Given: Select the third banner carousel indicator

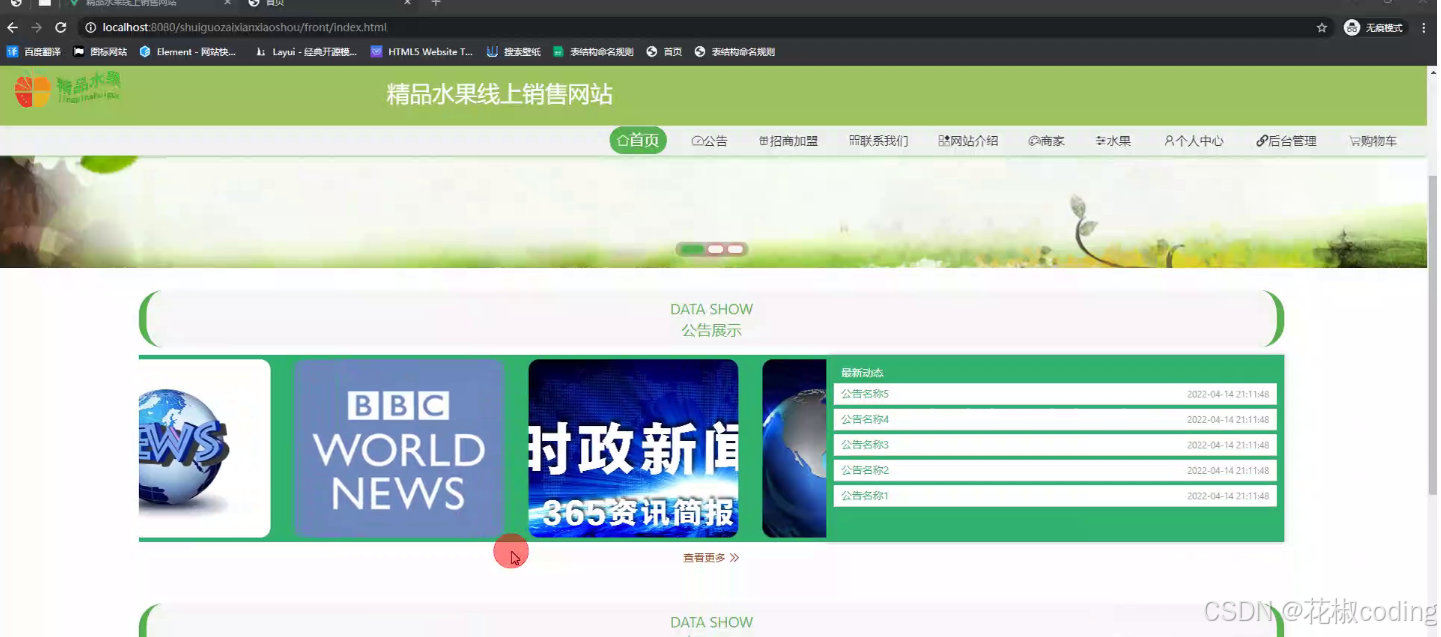Looking at the screenshot, I should (735, 249).
